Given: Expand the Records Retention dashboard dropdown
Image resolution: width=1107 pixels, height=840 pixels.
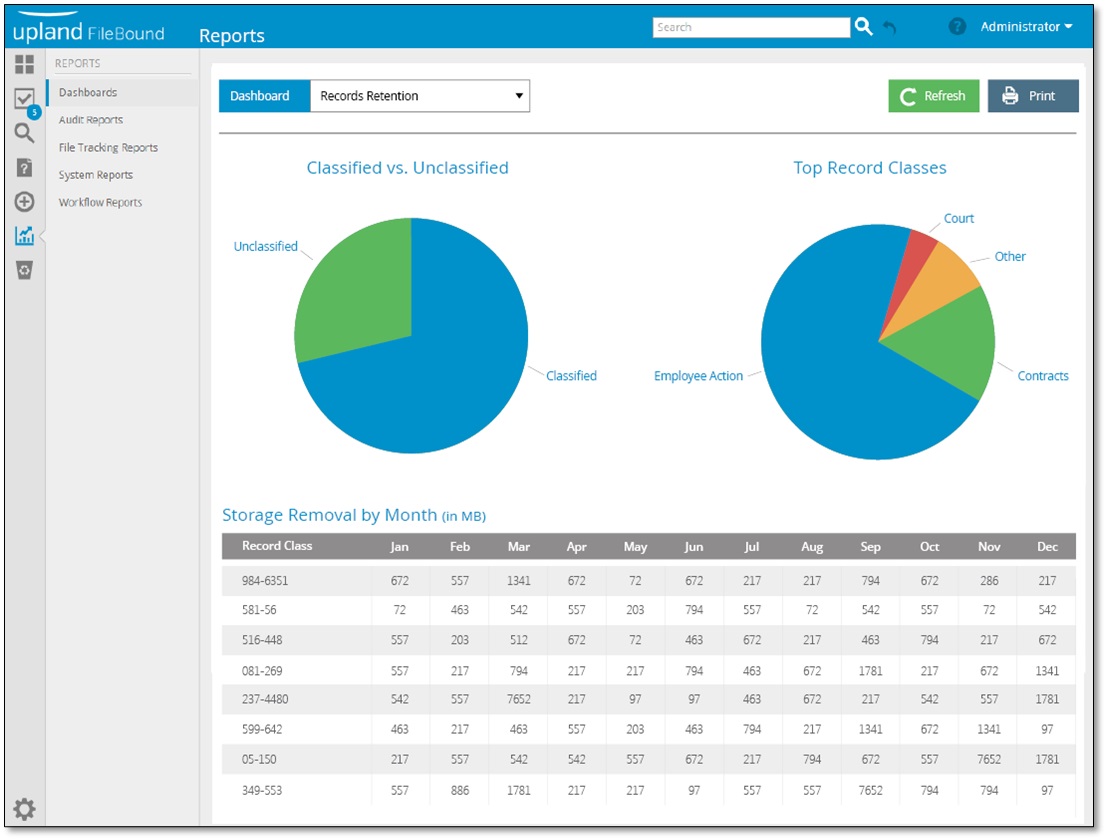Looking at the screenshot, I should (420, 96).
